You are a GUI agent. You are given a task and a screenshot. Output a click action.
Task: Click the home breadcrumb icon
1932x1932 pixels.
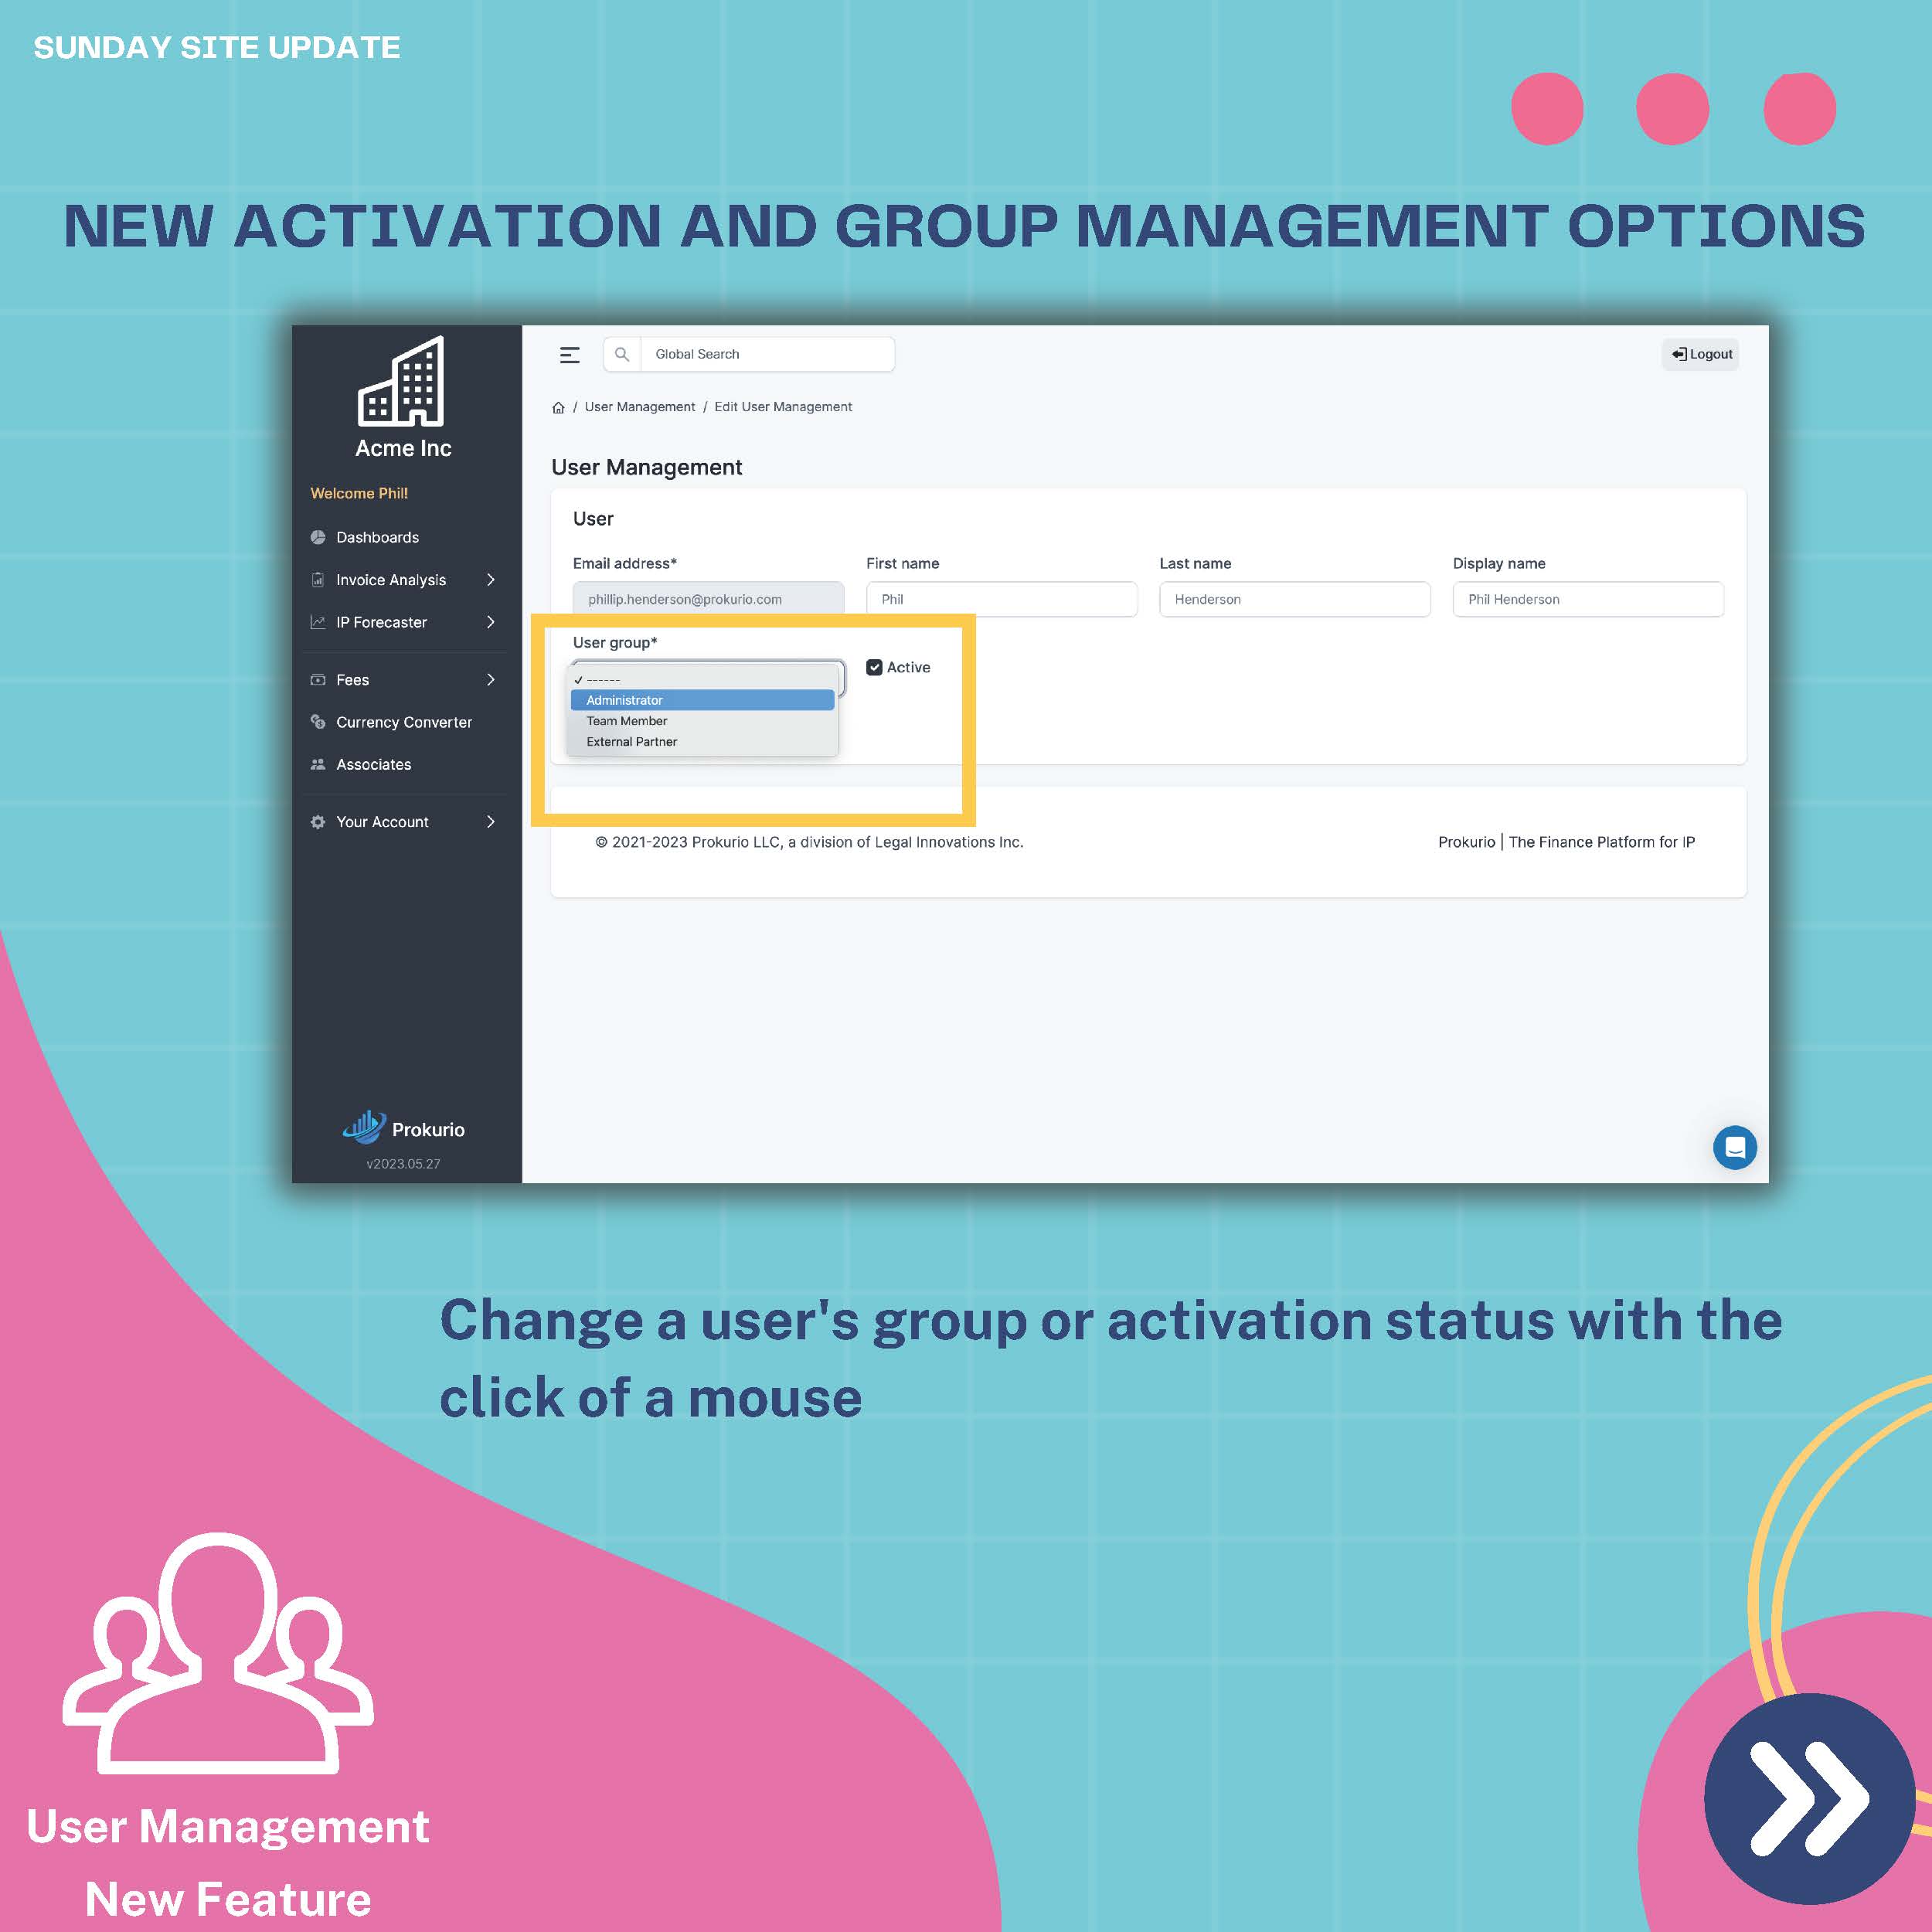(x=558, y=407)
